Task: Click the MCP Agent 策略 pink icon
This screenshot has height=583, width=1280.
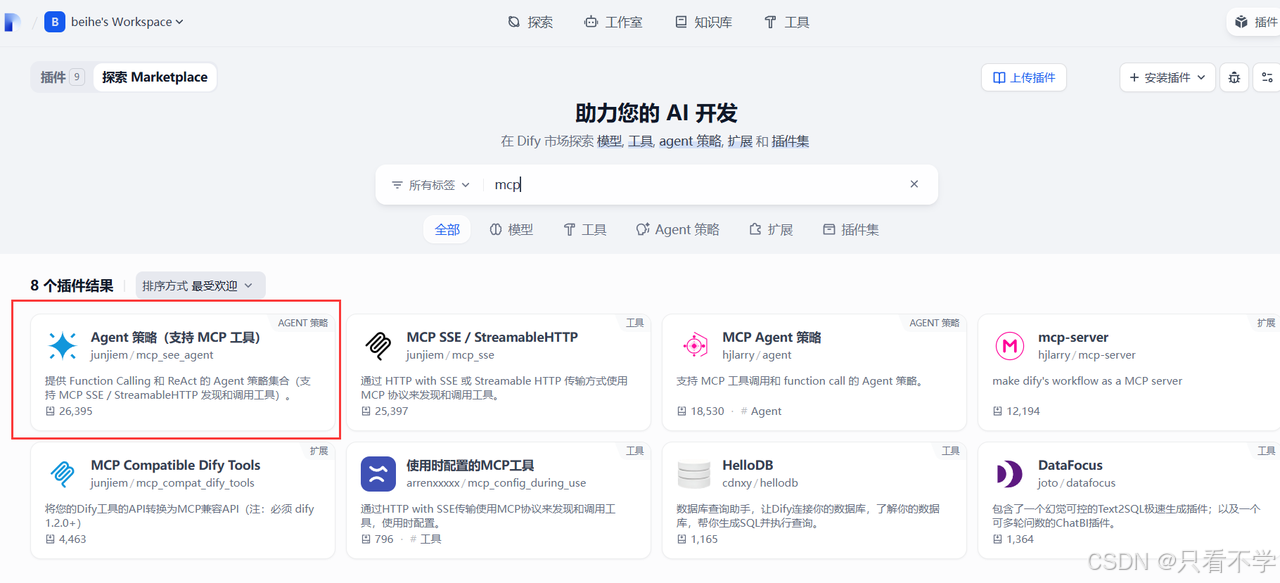Action: [694, 346]
